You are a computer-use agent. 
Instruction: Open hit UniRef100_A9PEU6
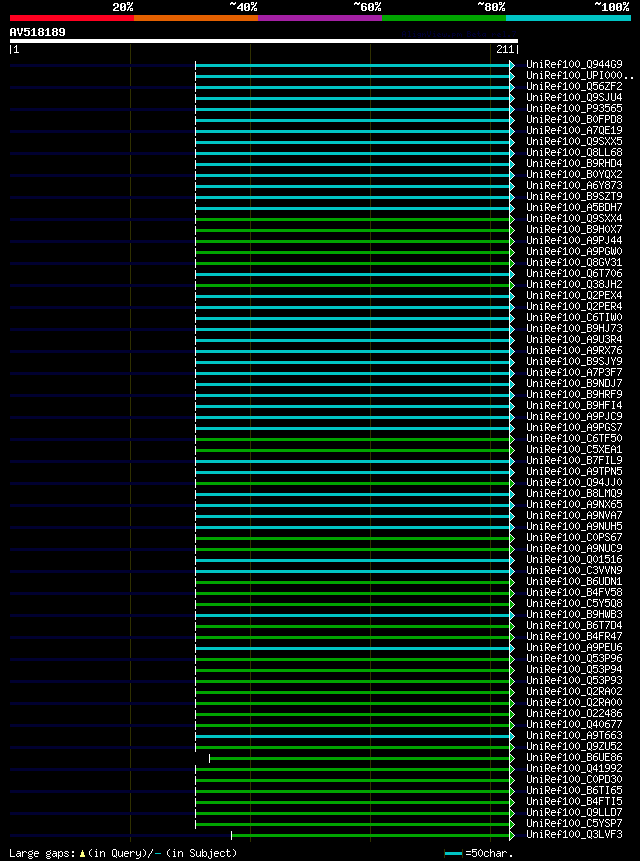(x=574, y=647)
